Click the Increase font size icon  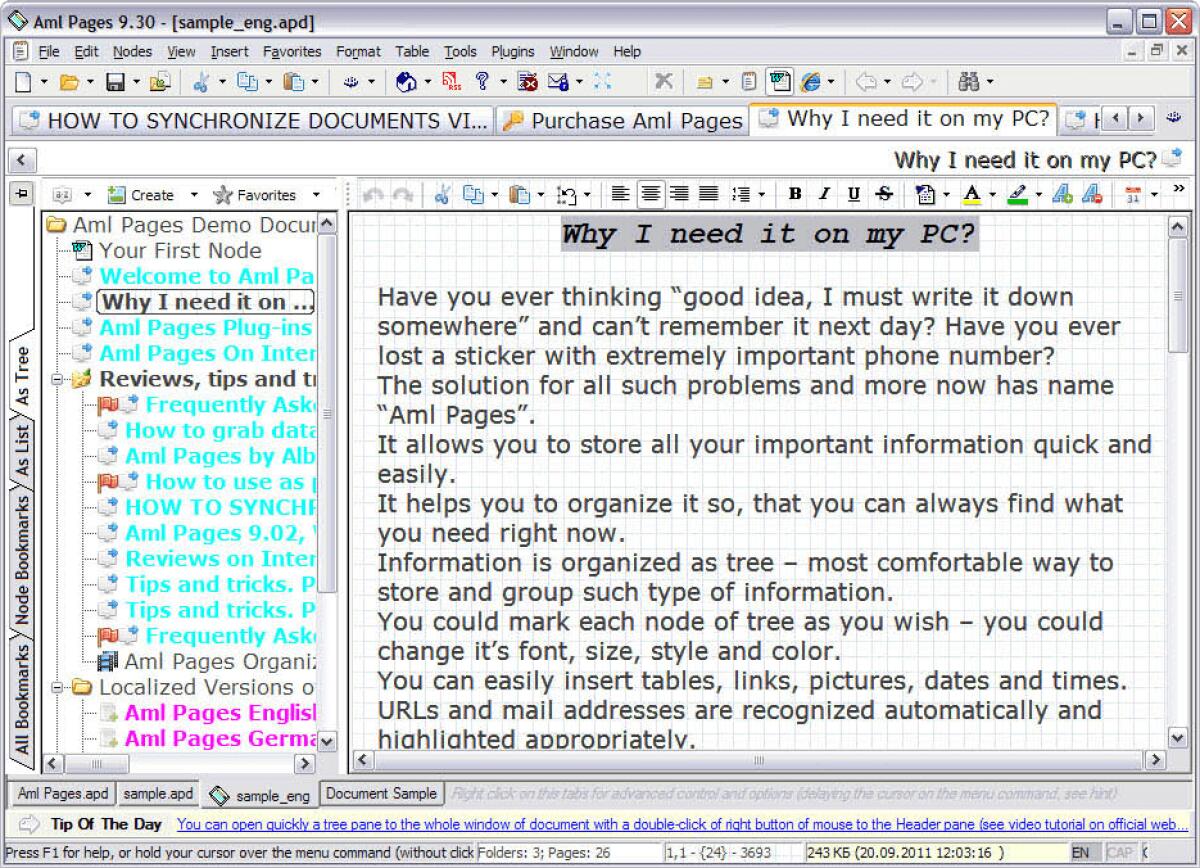pyautogui.click(x=1062, y=194)
